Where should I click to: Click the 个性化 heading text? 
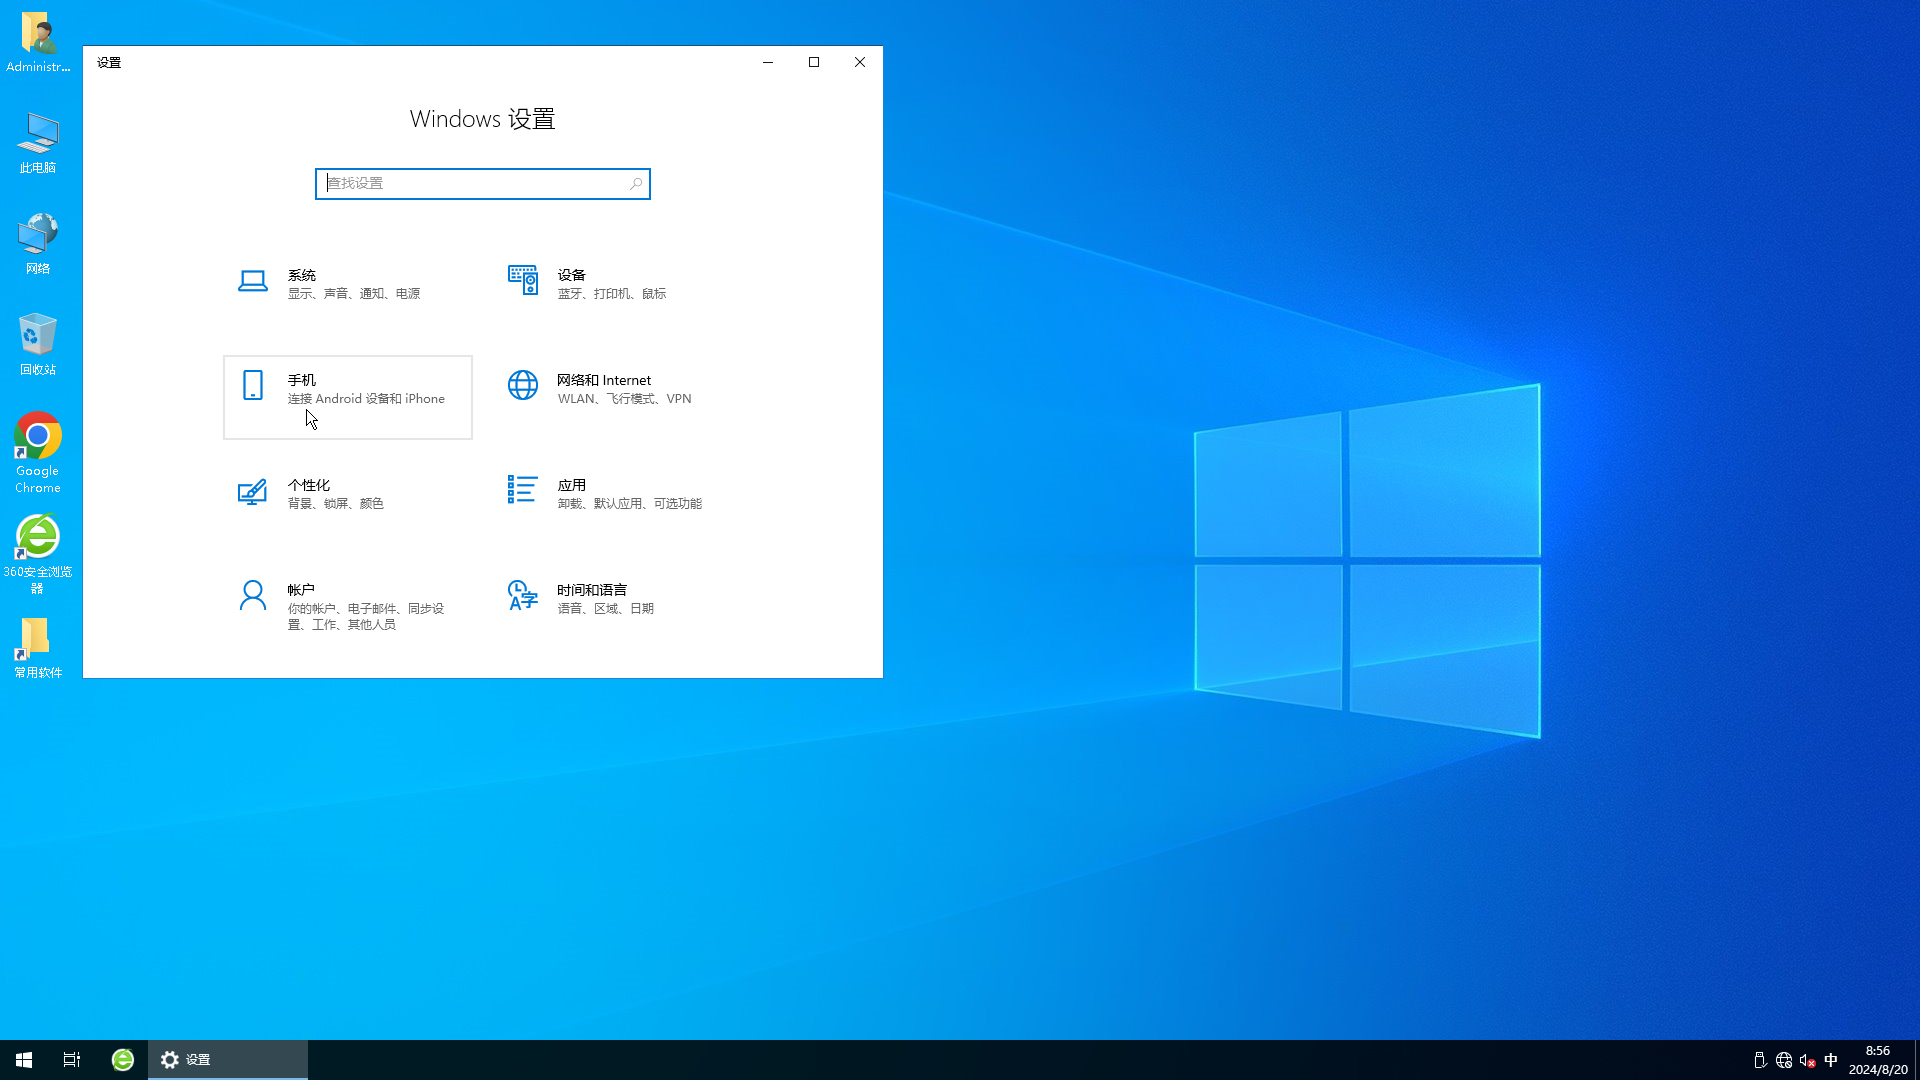(x=309, y=485)
